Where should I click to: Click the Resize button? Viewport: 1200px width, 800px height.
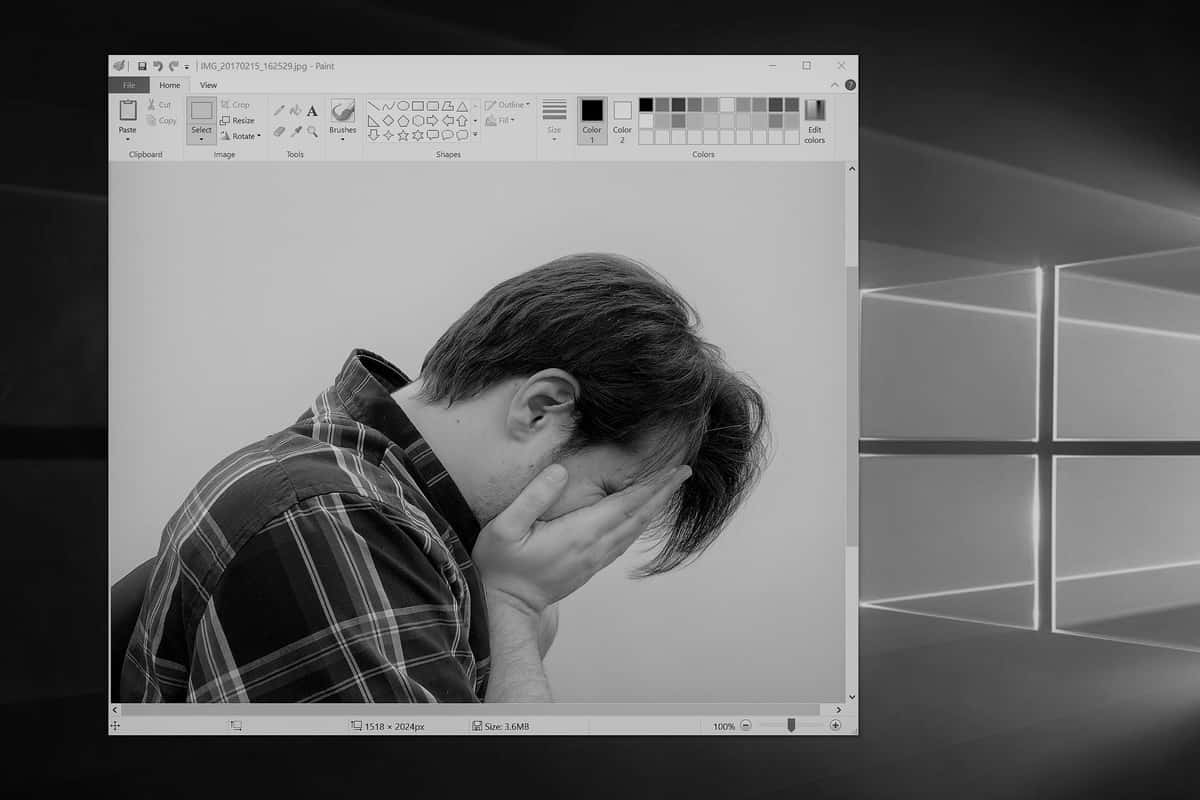tap(238, 120)
